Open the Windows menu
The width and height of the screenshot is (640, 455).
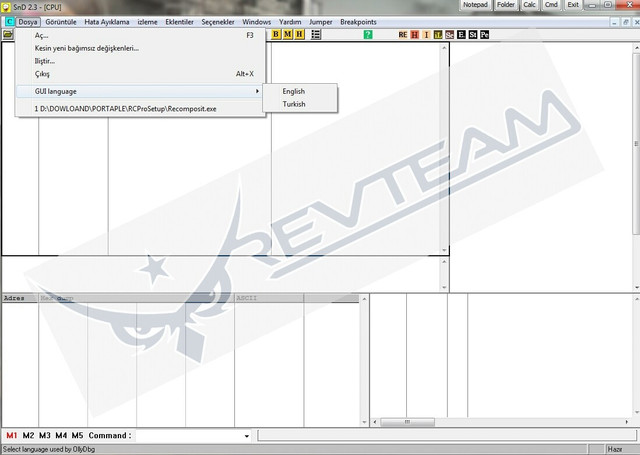pyautogui.click(x=257, y=22)
